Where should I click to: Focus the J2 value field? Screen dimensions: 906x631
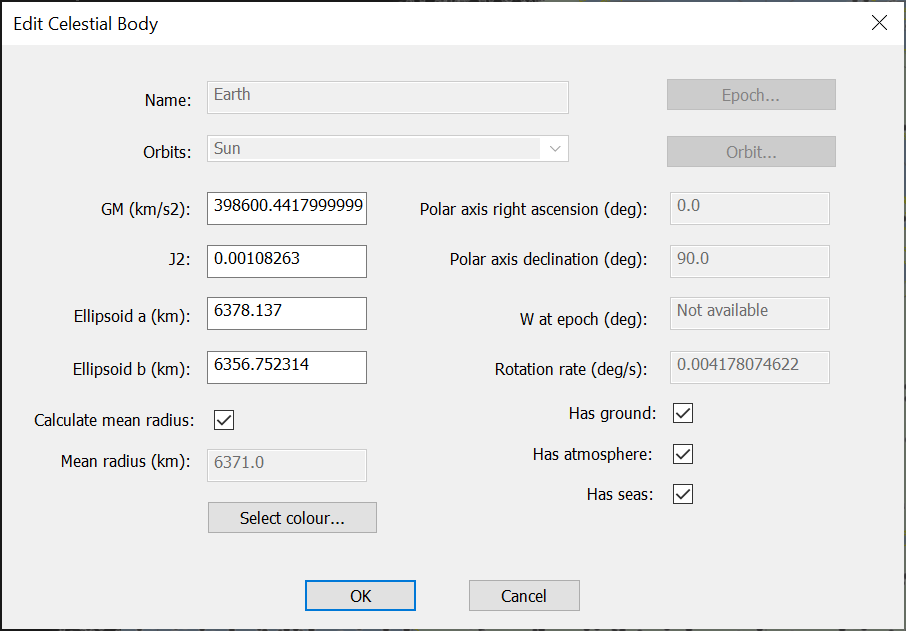[x=287, y=260]
